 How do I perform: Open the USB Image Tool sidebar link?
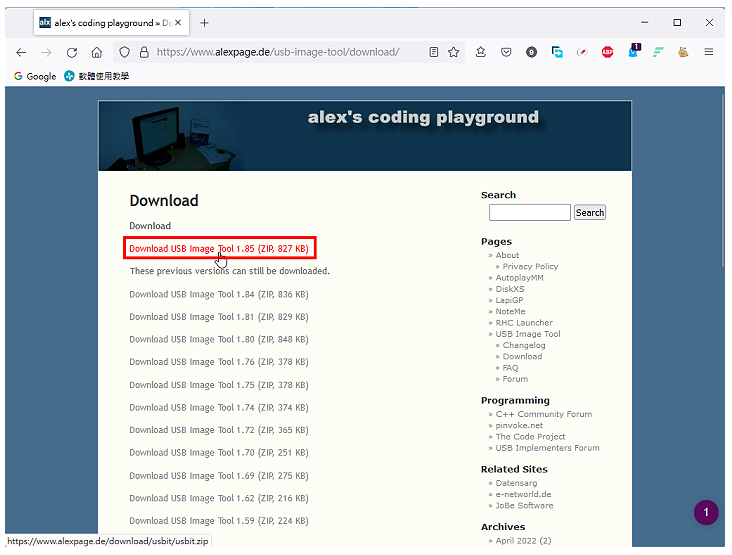click(528, 334)
